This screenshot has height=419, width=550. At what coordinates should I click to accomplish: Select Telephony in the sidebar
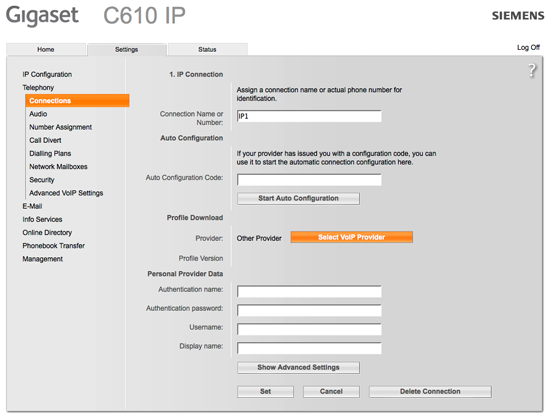[38, 87]
